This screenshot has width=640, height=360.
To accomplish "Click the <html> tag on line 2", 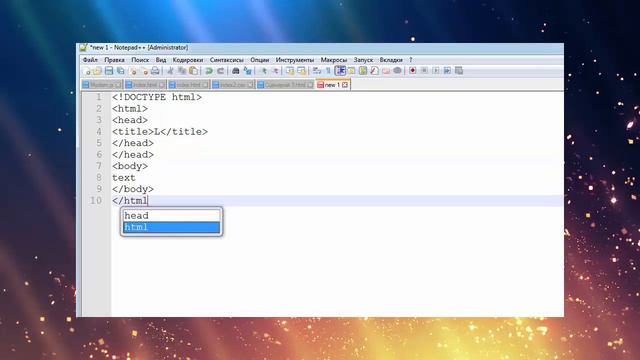I will [x=130, y=109].
